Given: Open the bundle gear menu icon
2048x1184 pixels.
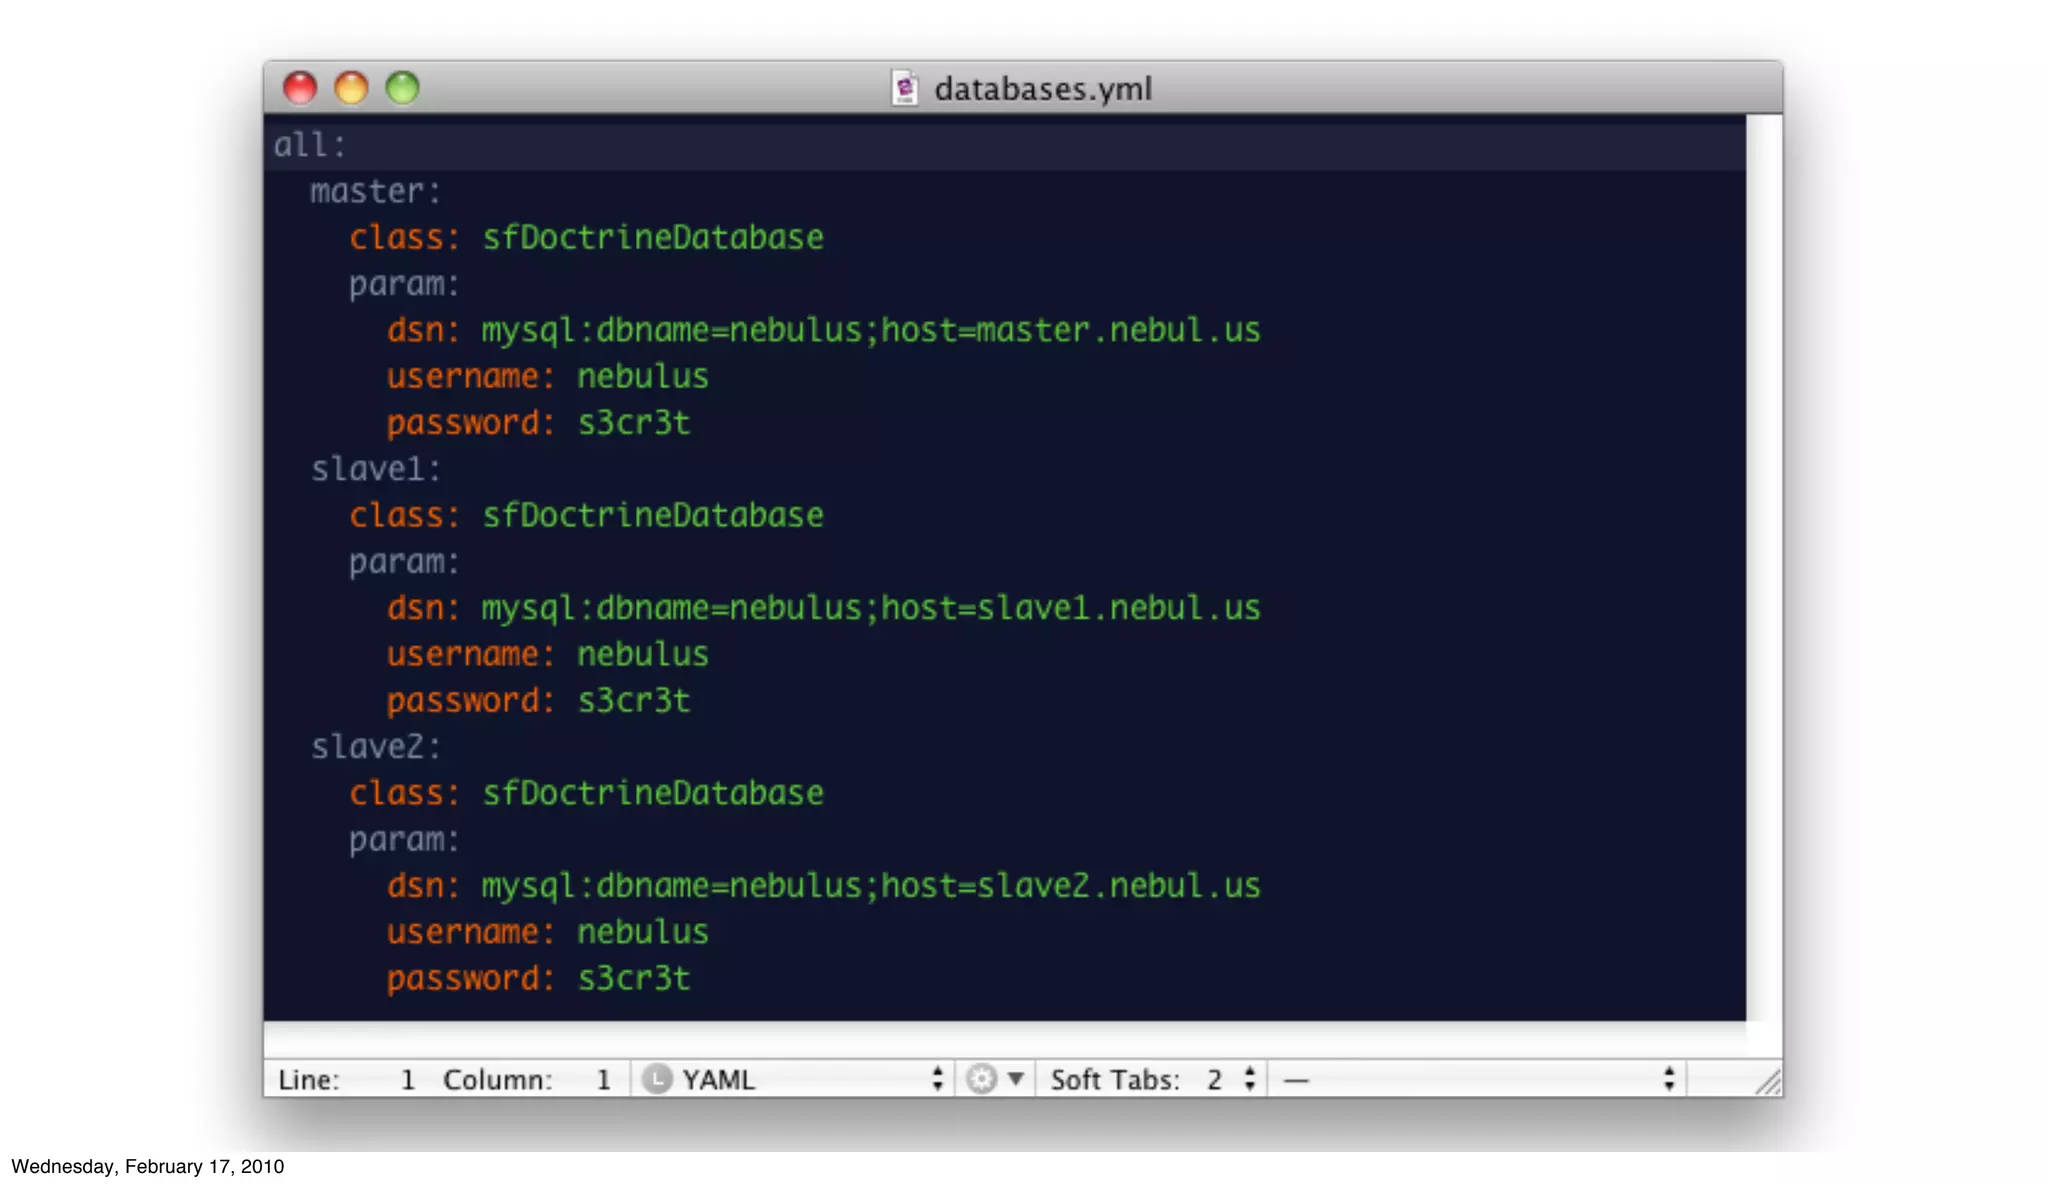Looking at the screenshot, I should [981, 1079].
